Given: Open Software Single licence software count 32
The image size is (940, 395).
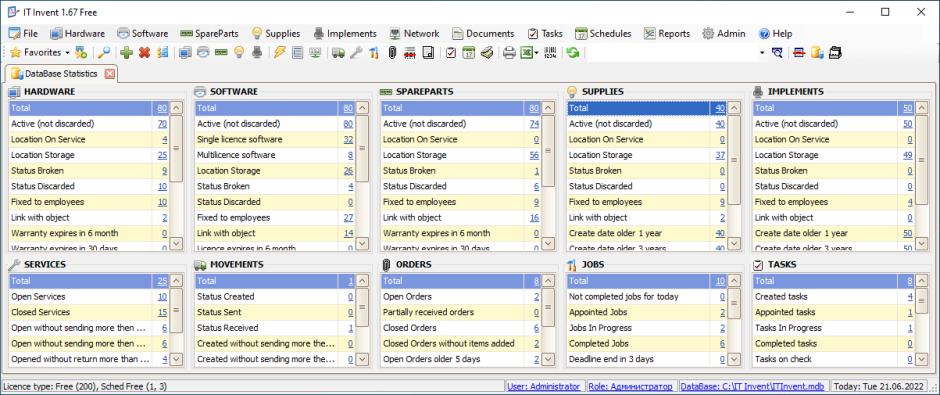Looking at the screenshot, I should 348,140.
